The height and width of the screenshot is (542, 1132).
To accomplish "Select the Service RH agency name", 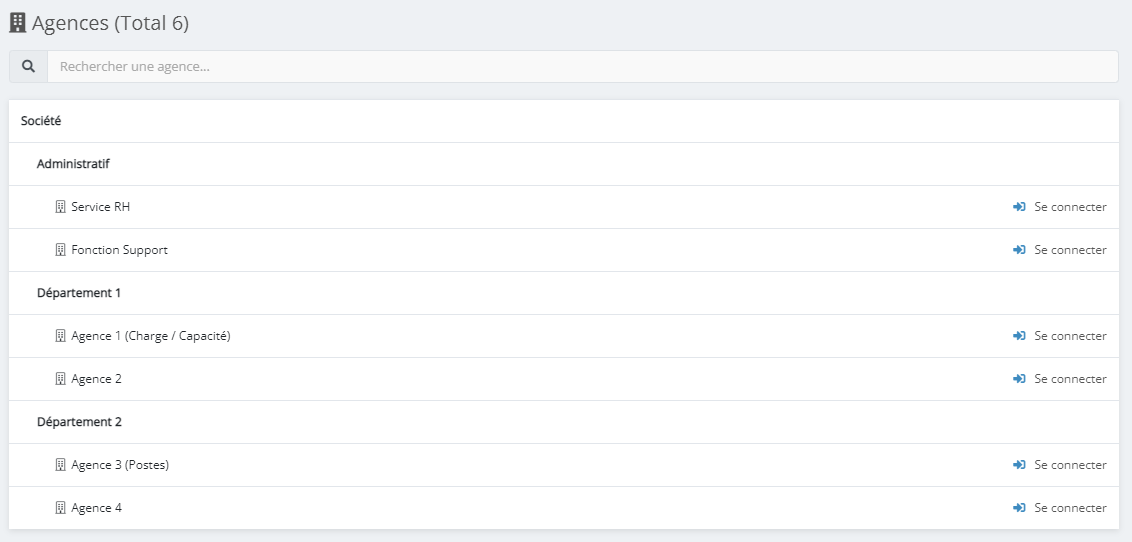I will tap(101, 207).
